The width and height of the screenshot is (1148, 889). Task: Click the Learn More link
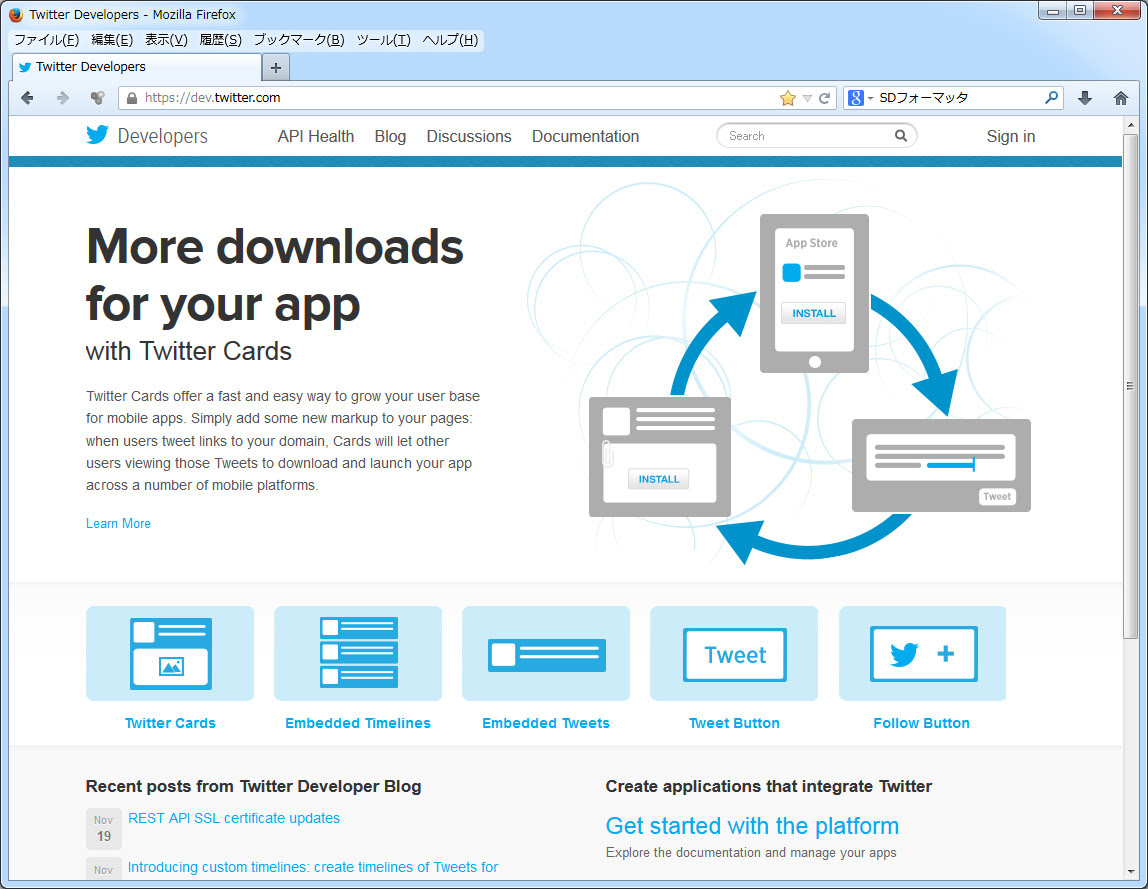119,524
